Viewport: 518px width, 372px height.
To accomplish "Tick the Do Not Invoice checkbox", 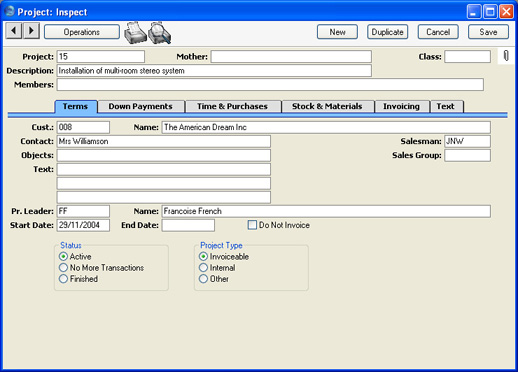I will (x=252, y=225).
